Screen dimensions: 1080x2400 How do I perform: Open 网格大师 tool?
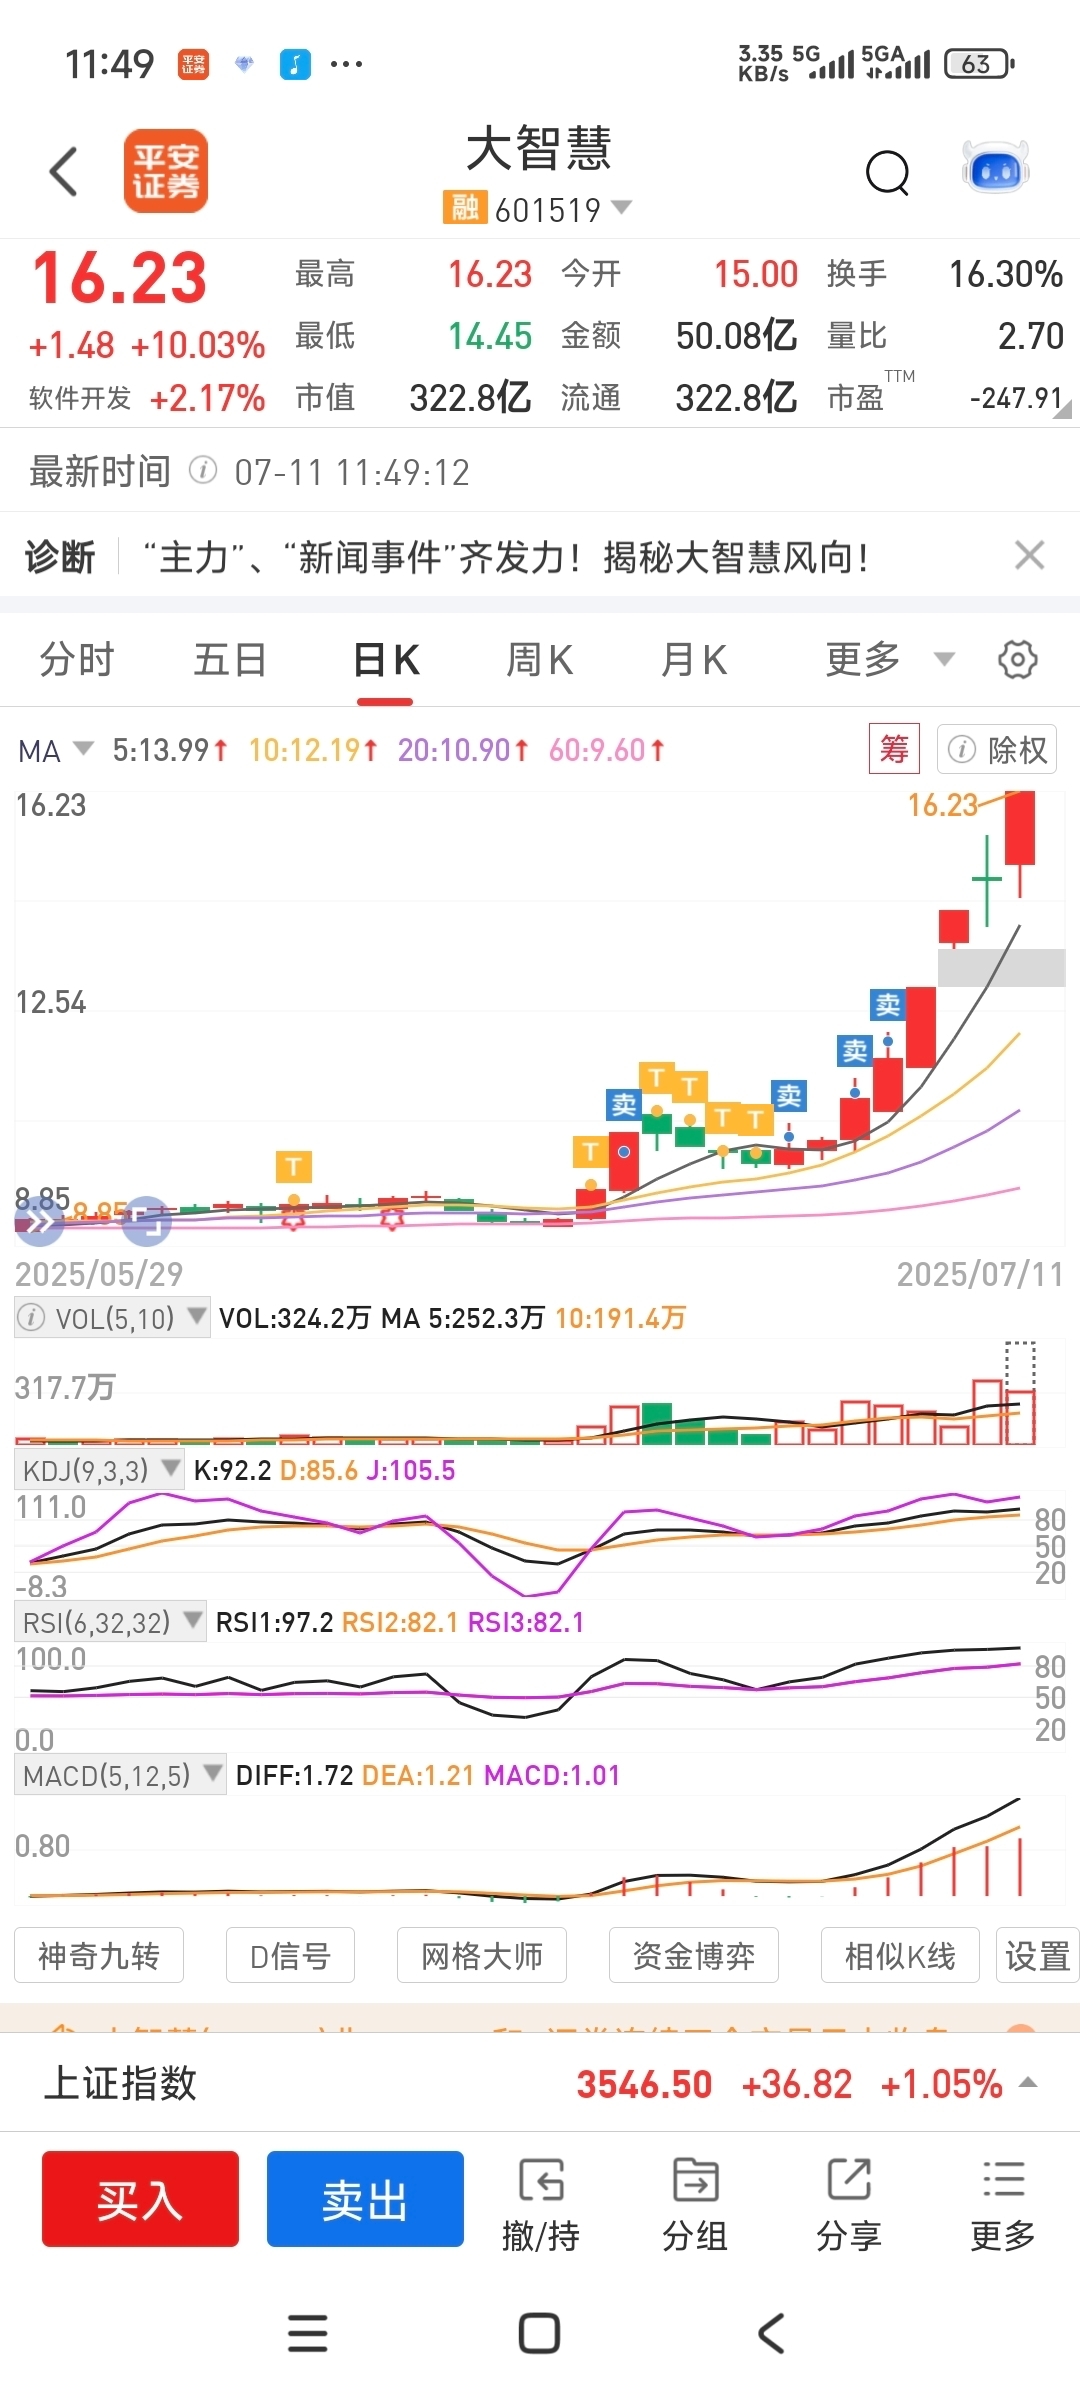click(482, 1955)
